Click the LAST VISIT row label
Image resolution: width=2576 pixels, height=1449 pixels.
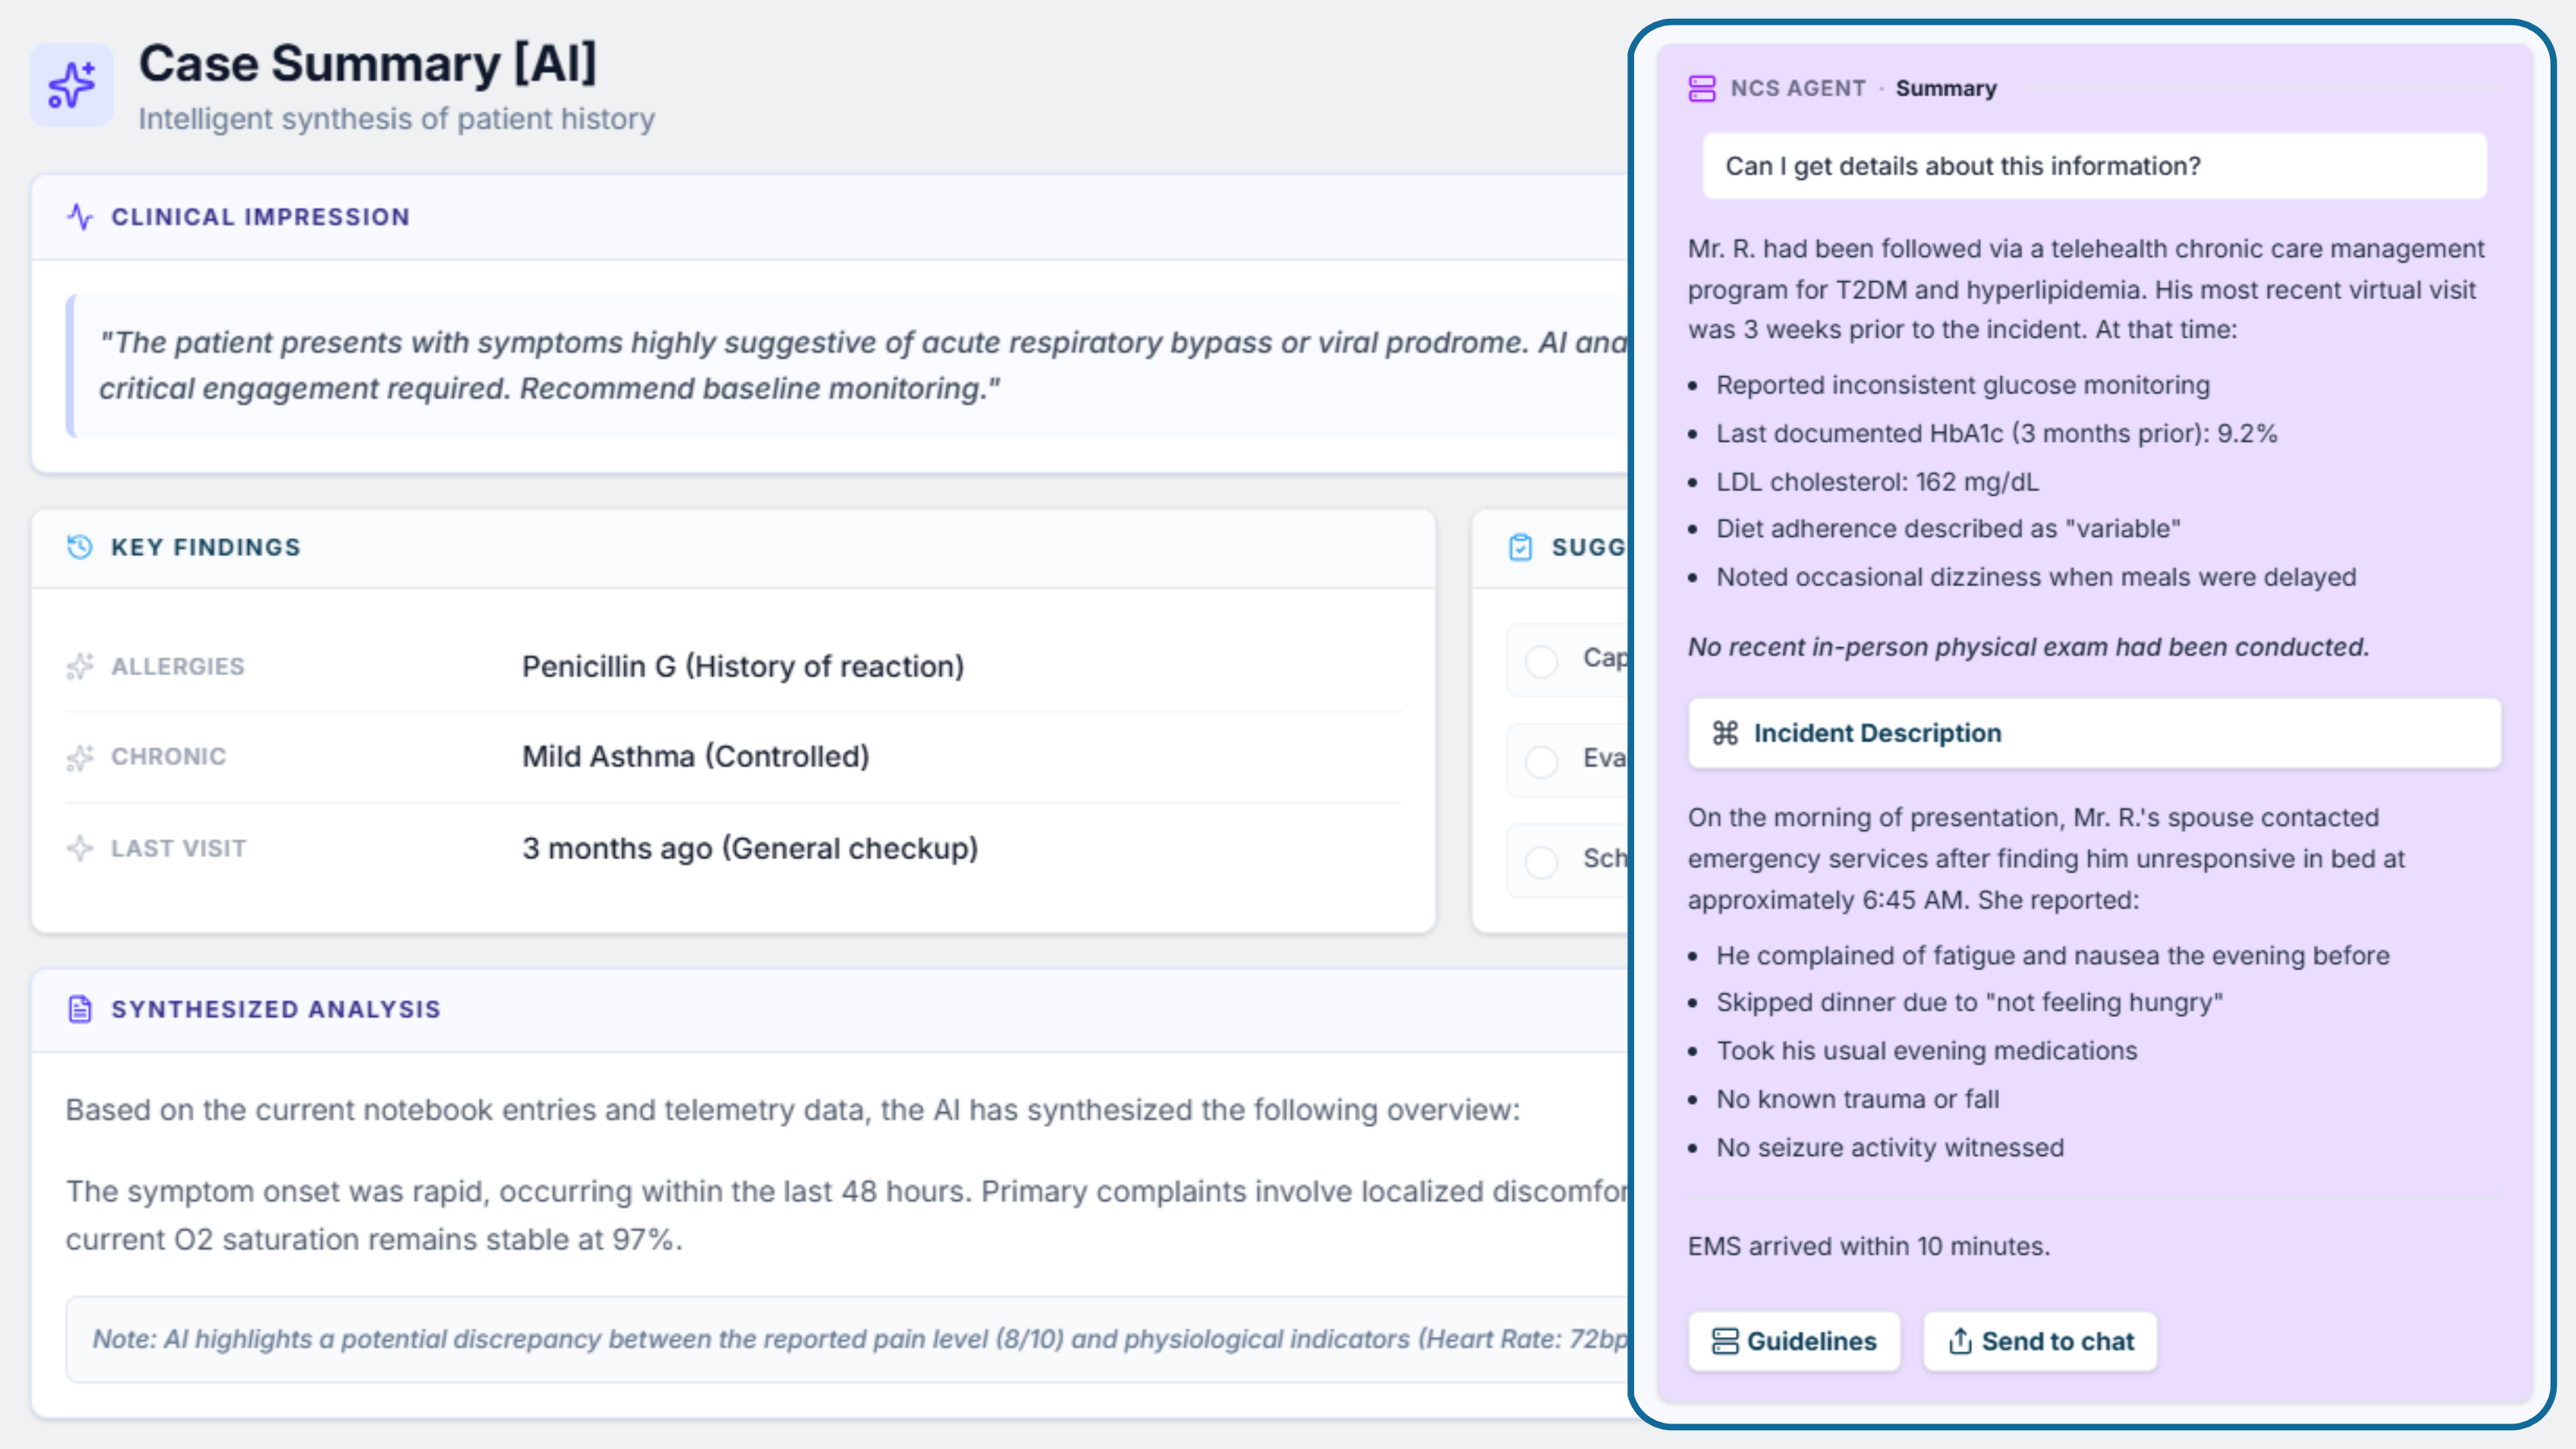tap(179, 848)
